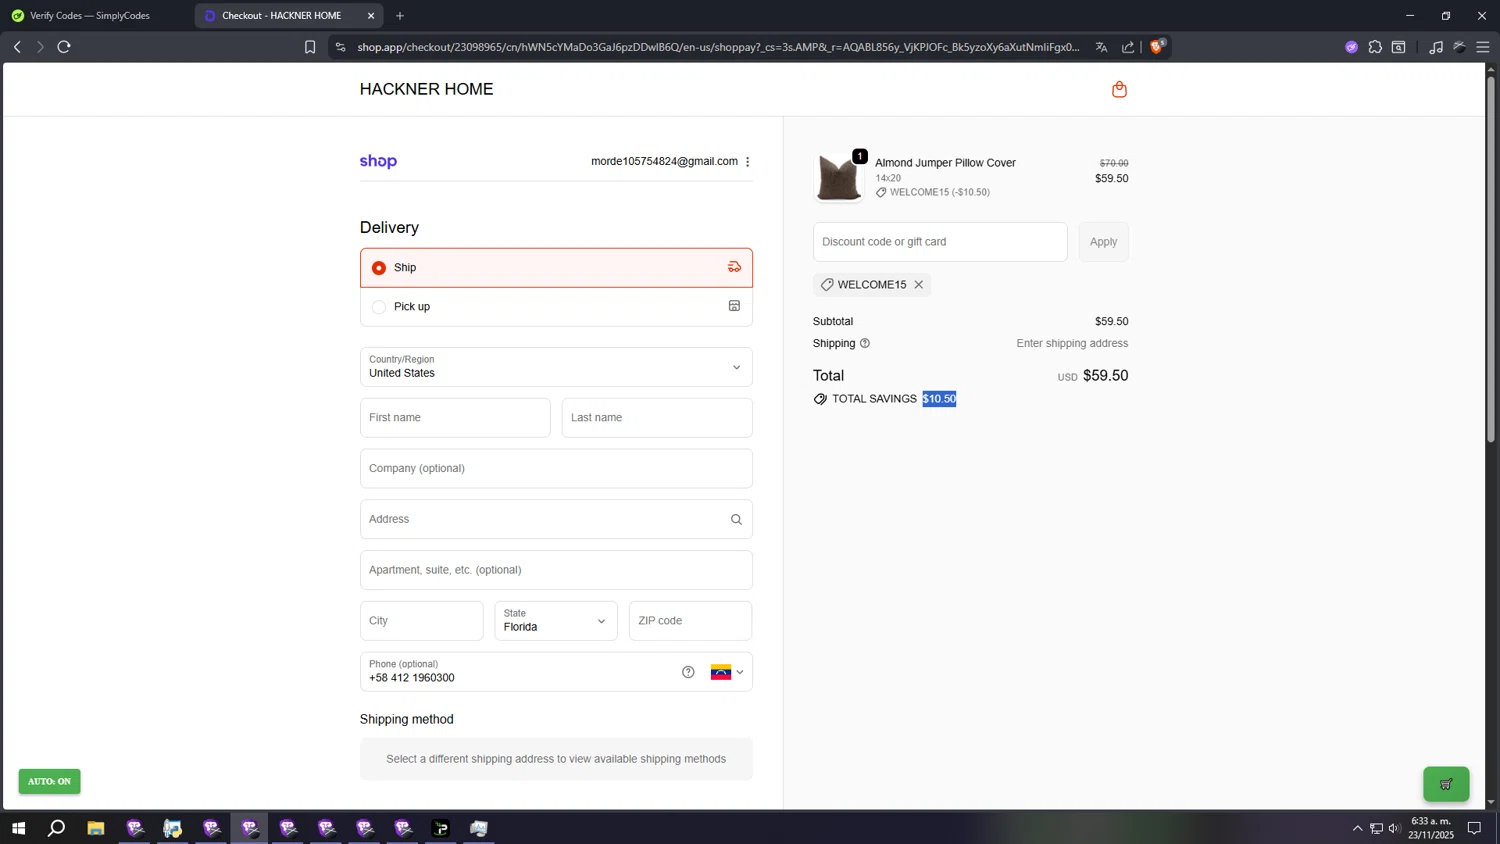Select the Pick up radio option
The image size is (1500, 844).
pyautogui.click(x=379, y=307)
